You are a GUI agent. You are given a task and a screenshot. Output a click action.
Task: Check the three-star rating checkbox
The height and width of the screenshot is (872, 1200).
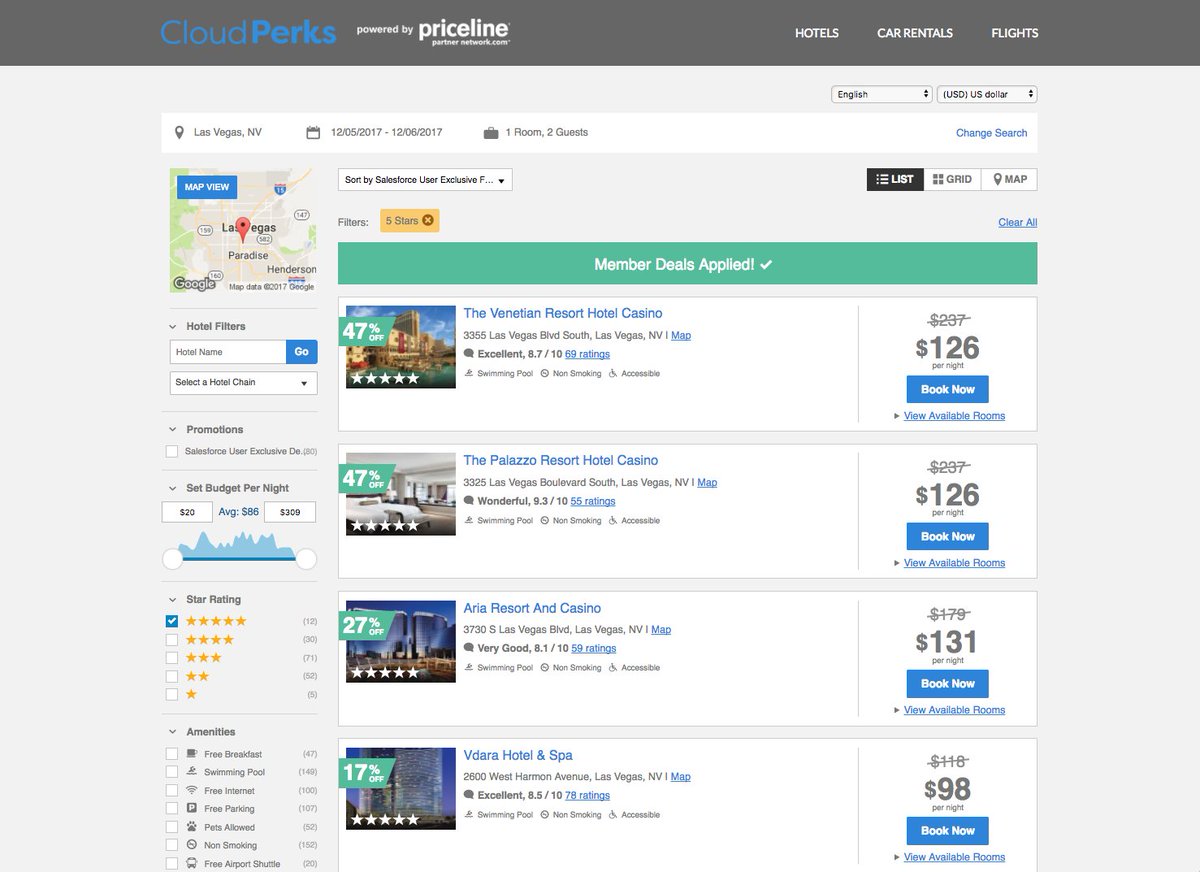pyautogui.click(x=172, y=657)
